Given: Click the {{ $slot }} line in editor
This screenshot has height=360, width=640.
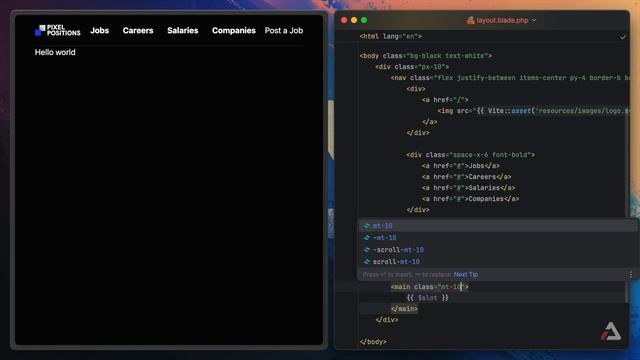Looking at the screenshot, I should tap(427, 298).
